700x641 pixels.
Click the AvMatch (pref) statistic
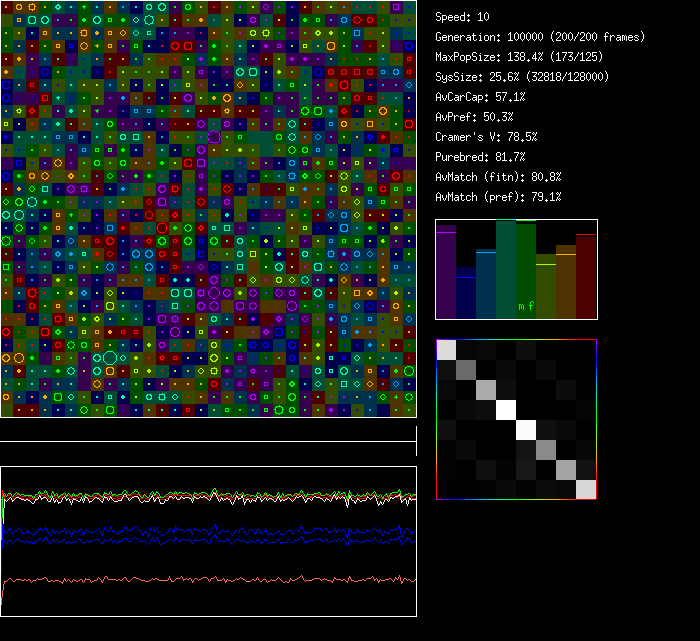click(498, 197)
